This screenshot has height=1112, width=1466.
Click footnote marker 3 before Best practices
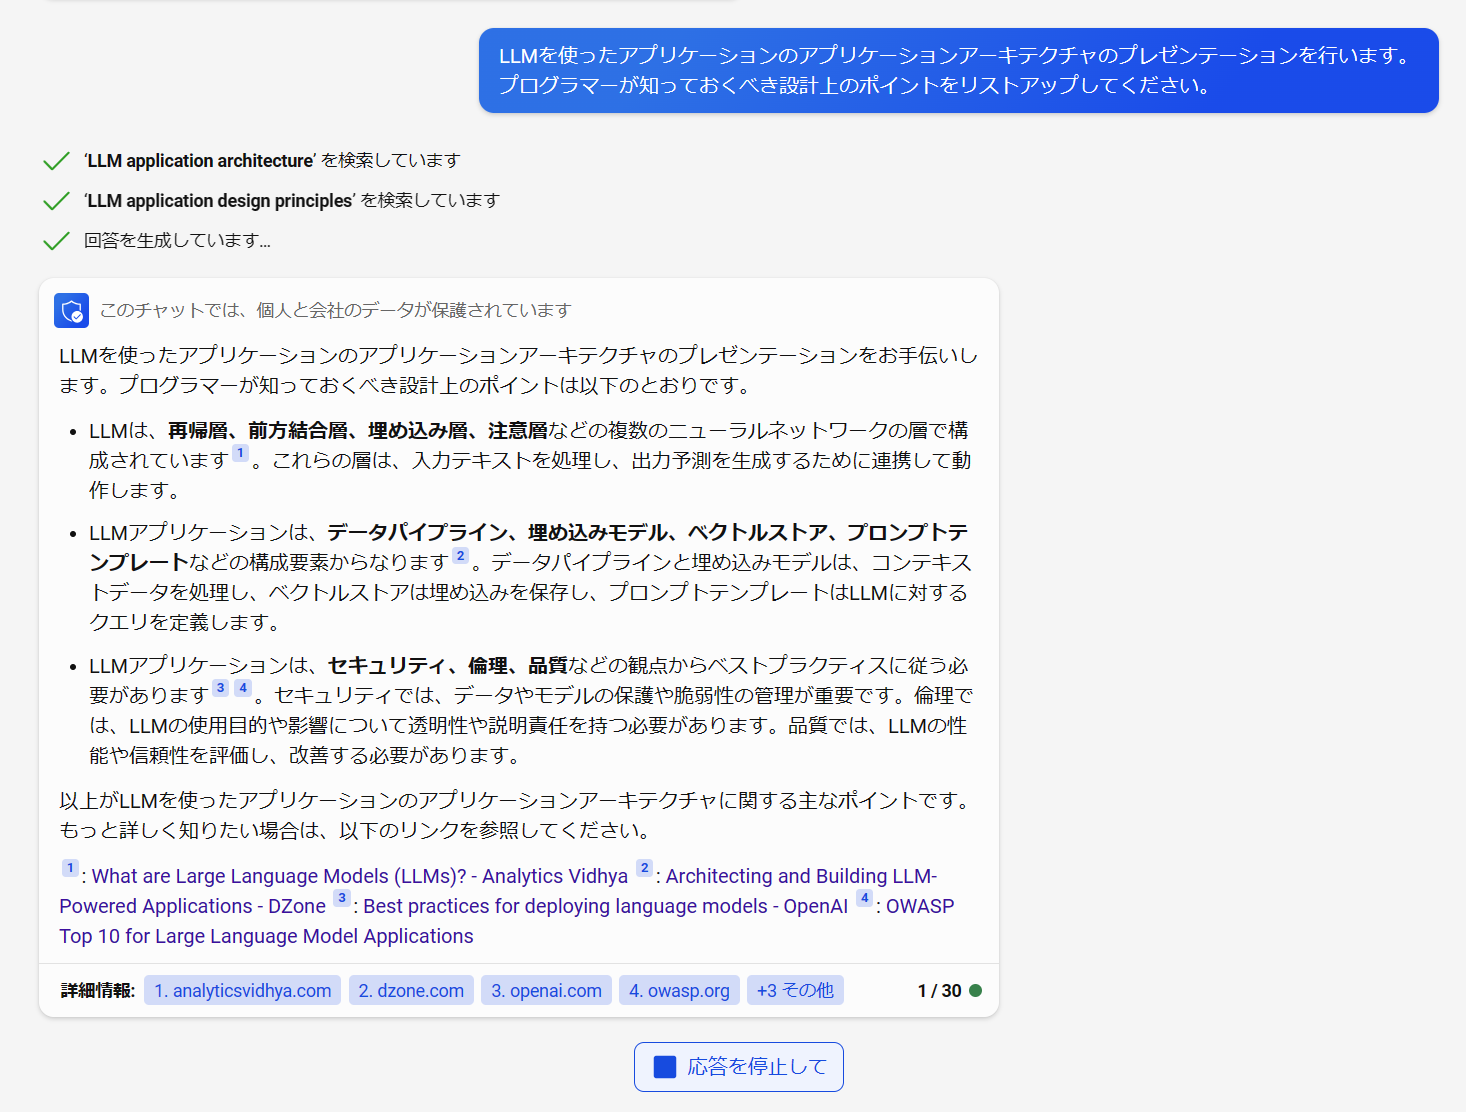click(x=342, y=898)
